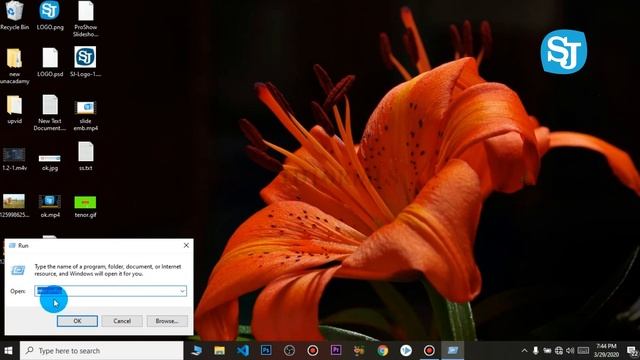Viewport: 640px width, 360px height.
Task: Select the ProShow Slideshow desktop file
Action: pos(86,19)
